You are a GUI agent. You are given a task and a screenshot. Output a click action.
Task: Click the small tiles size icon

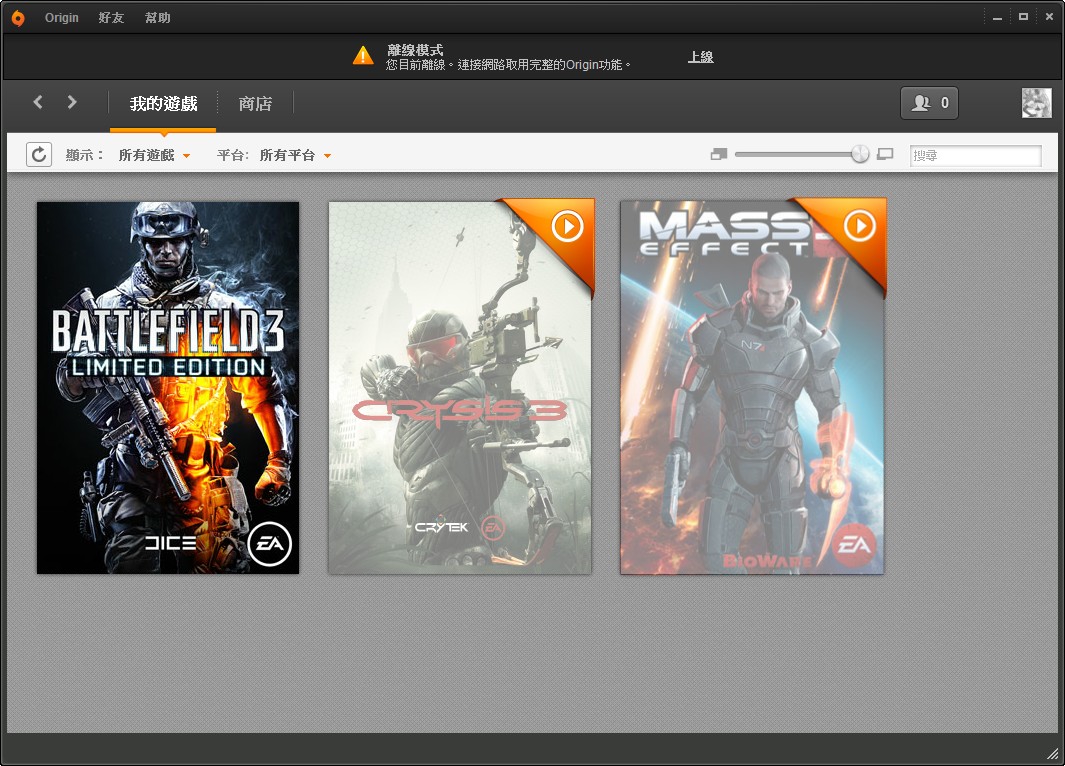point(718,154)
